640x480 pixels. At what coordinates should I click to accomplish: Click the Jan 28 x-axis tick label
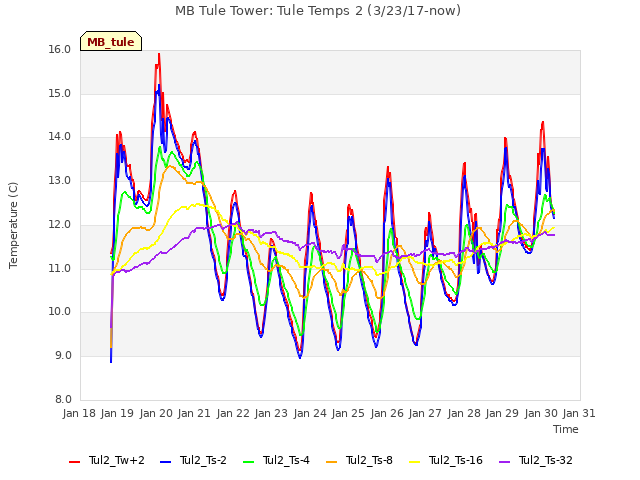coord(464,413)
